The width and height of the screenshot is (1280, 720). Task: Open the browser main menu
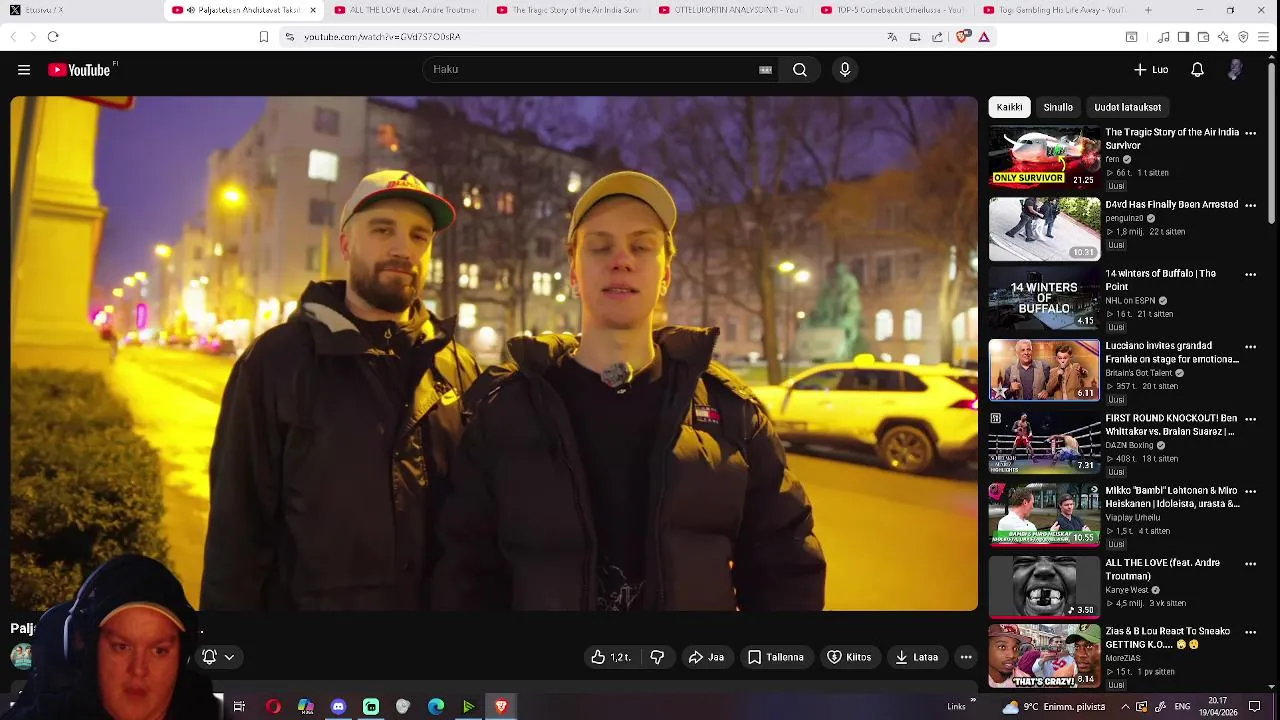[x=1263, y=37]
